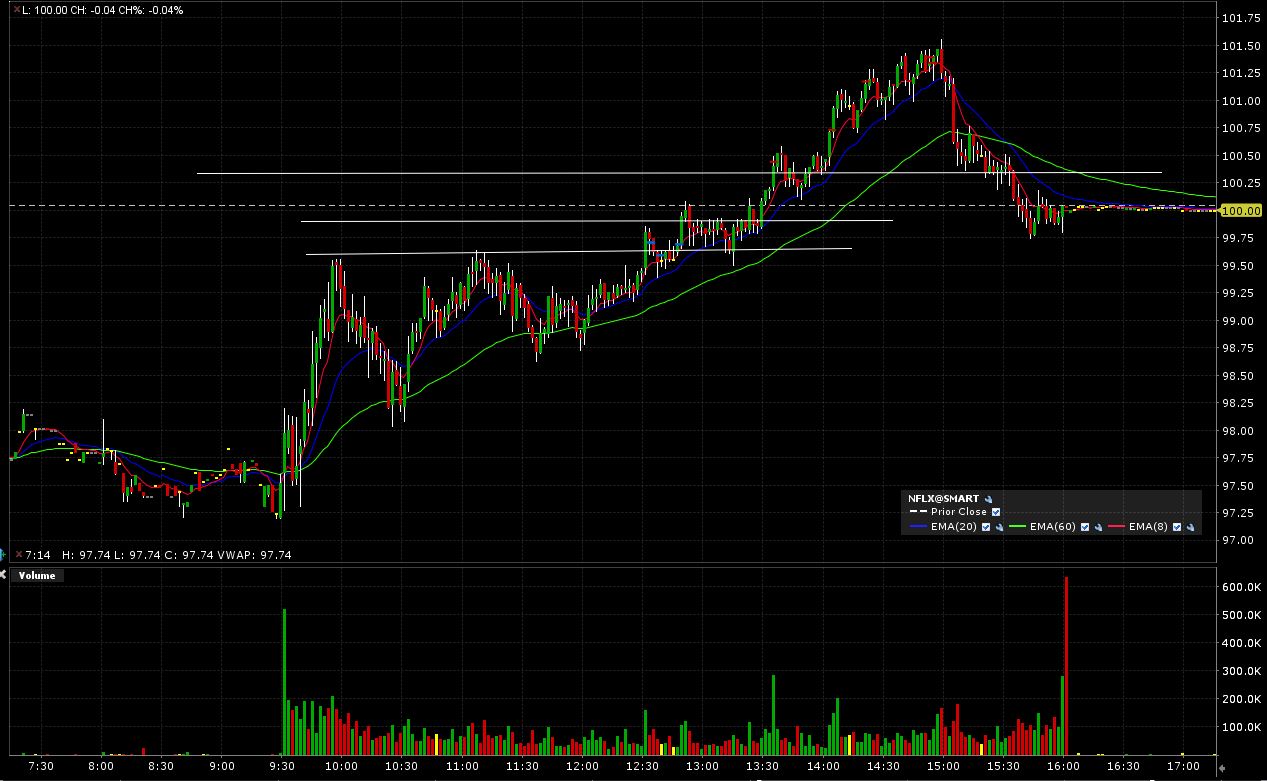Close the Volume sub-panel with X

click(x=3, y=575)
